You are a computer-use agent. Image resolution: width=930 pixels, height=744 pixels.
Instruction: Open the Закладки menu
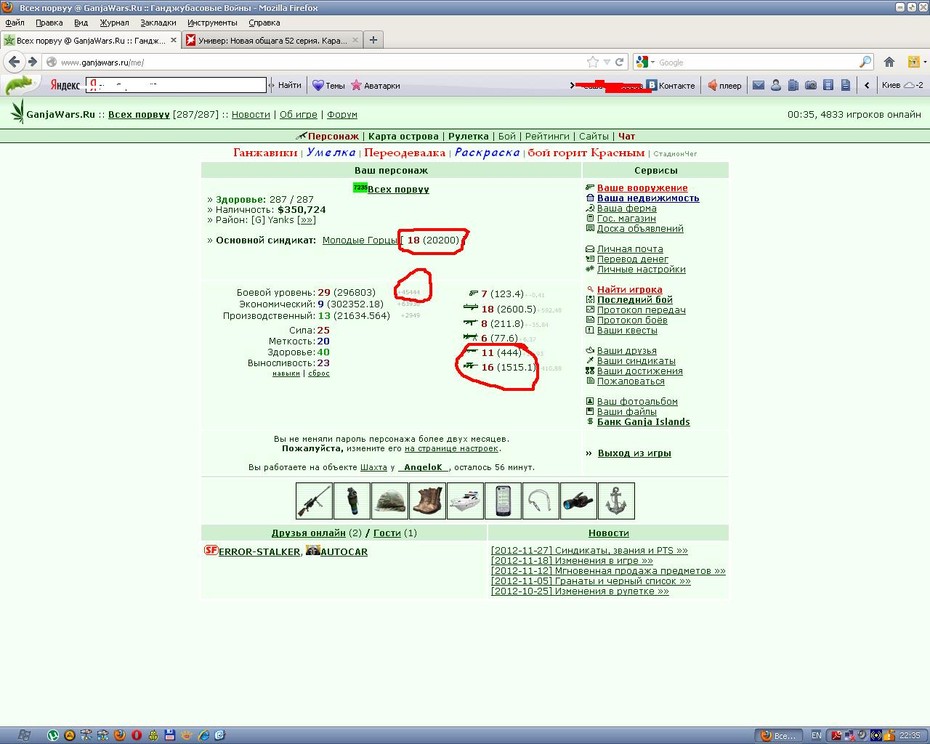[x=158, y=23]
